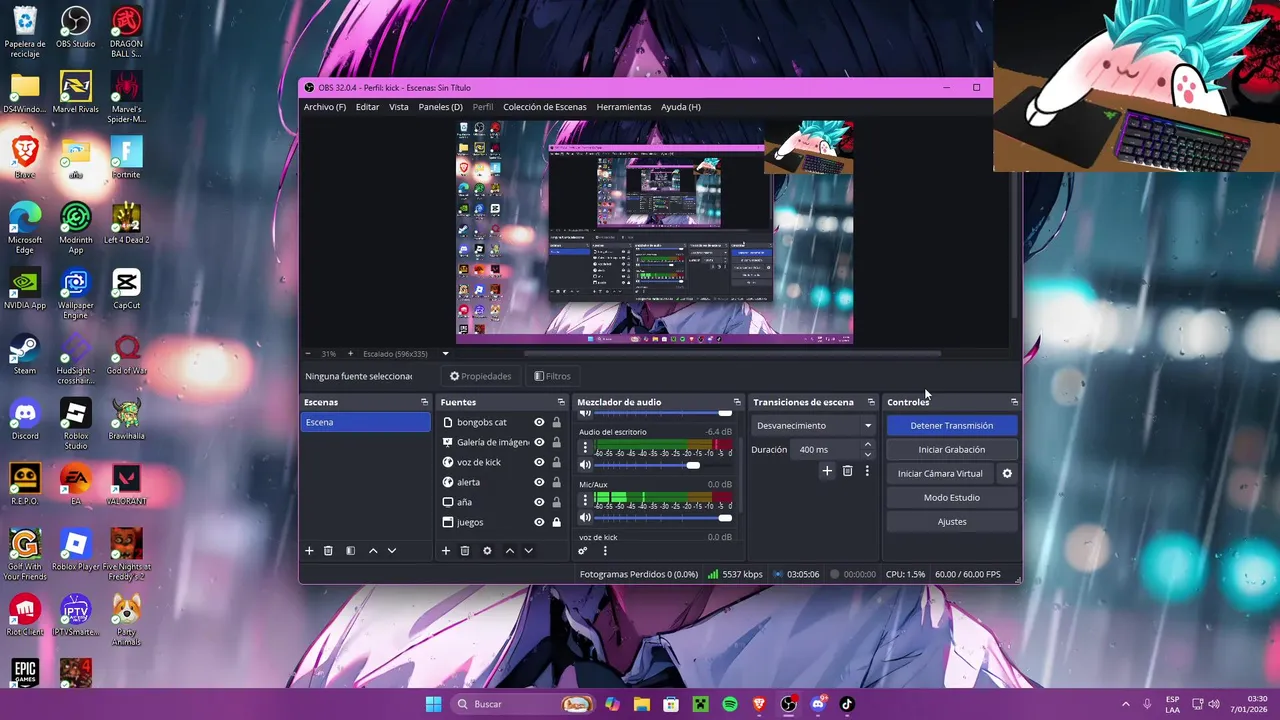Select the Escena scene row

click(365, 422)
